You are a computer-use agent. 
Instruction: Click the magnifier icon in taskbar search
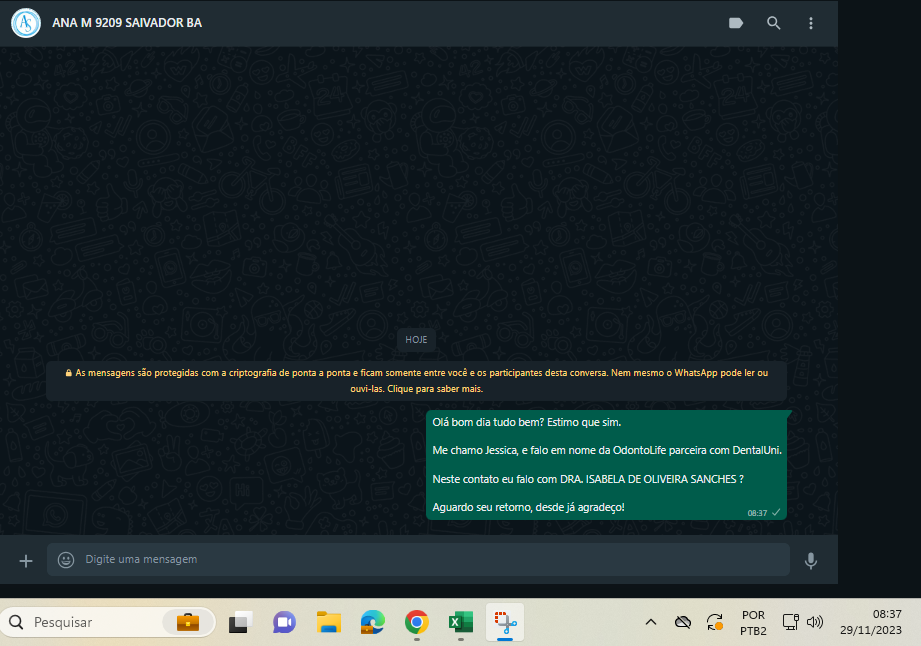[16, 622]
